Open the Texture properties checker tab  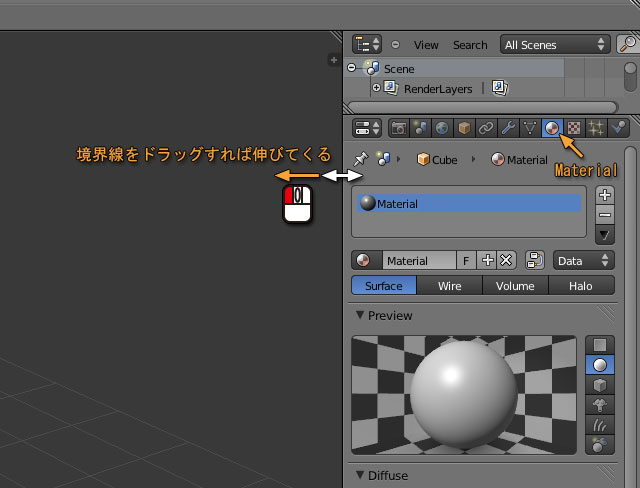click(x=574, y=128)
